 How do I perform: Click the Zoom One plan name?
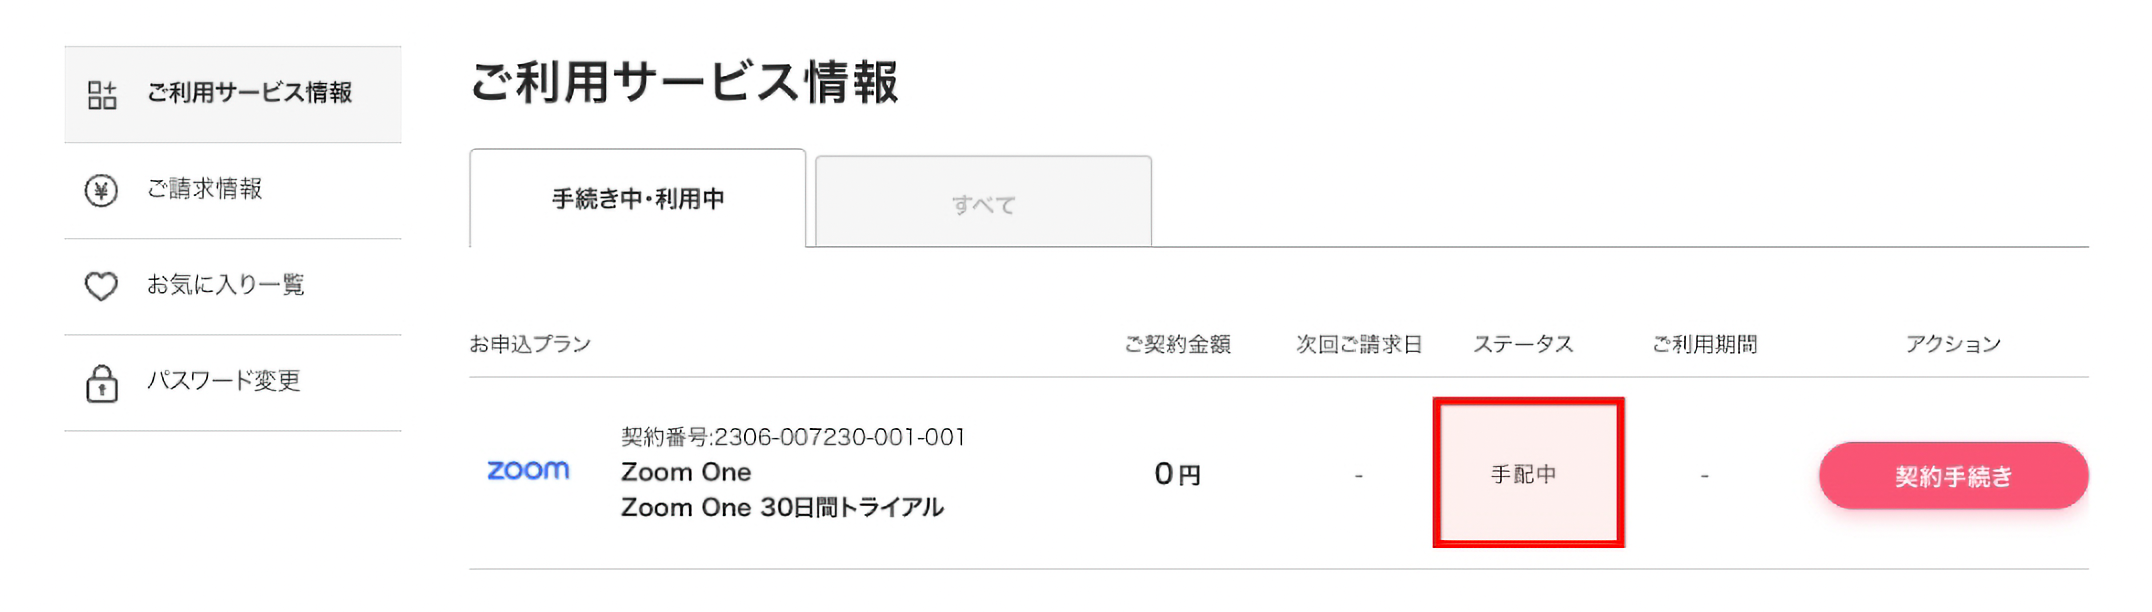click(x=686, y=472)
